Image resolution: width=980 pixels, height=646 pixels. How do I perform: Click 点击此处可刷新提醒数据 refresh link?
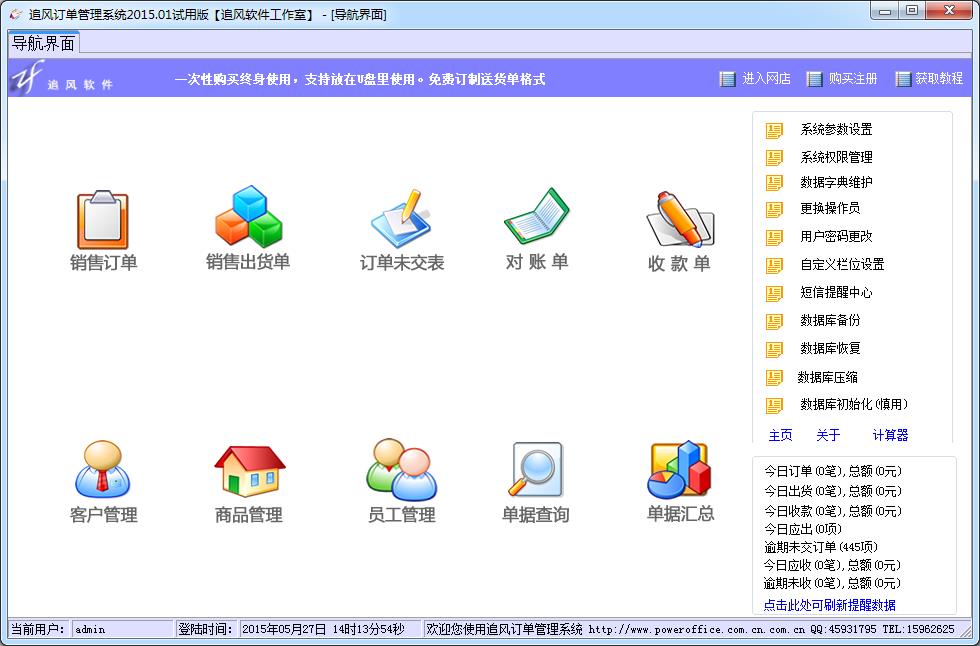pos(829,605)
